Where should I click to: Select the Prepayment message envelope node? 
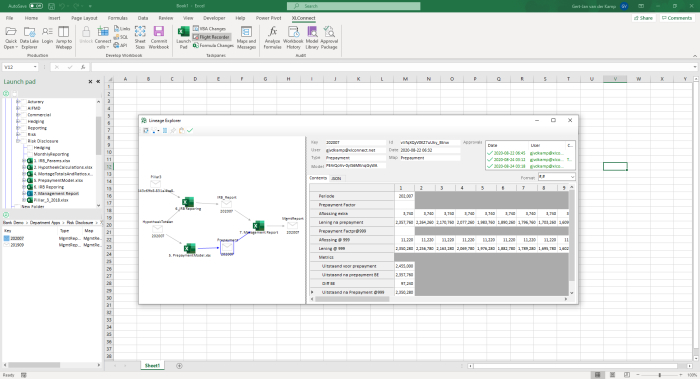[x=227, y=246]
